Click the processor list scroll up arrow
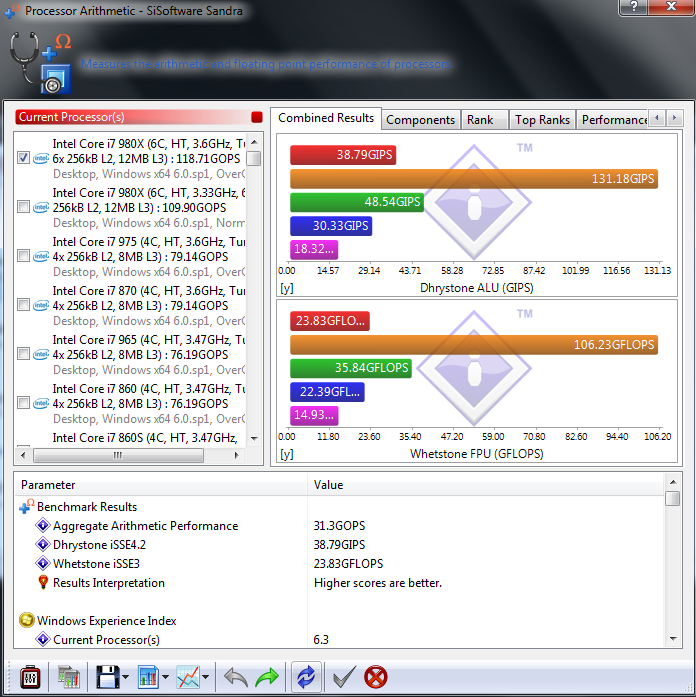The image size is (696, 697). pos(254,142)
